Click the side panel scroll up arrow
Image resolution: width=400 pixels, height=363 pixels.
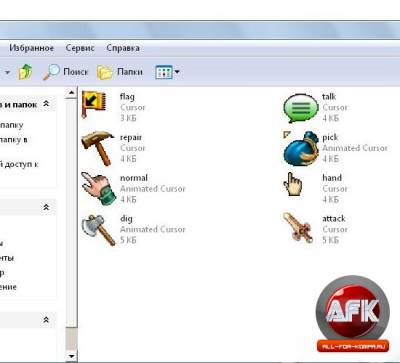click(x=71, y=93)
